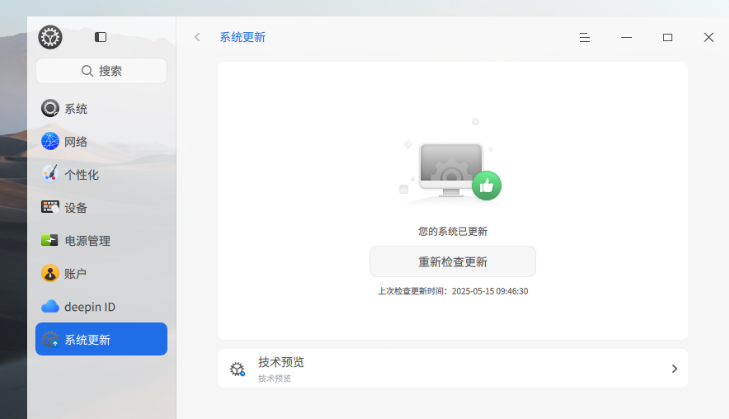Close the Control Center window

pyautogui.click(x=709, y=37)
